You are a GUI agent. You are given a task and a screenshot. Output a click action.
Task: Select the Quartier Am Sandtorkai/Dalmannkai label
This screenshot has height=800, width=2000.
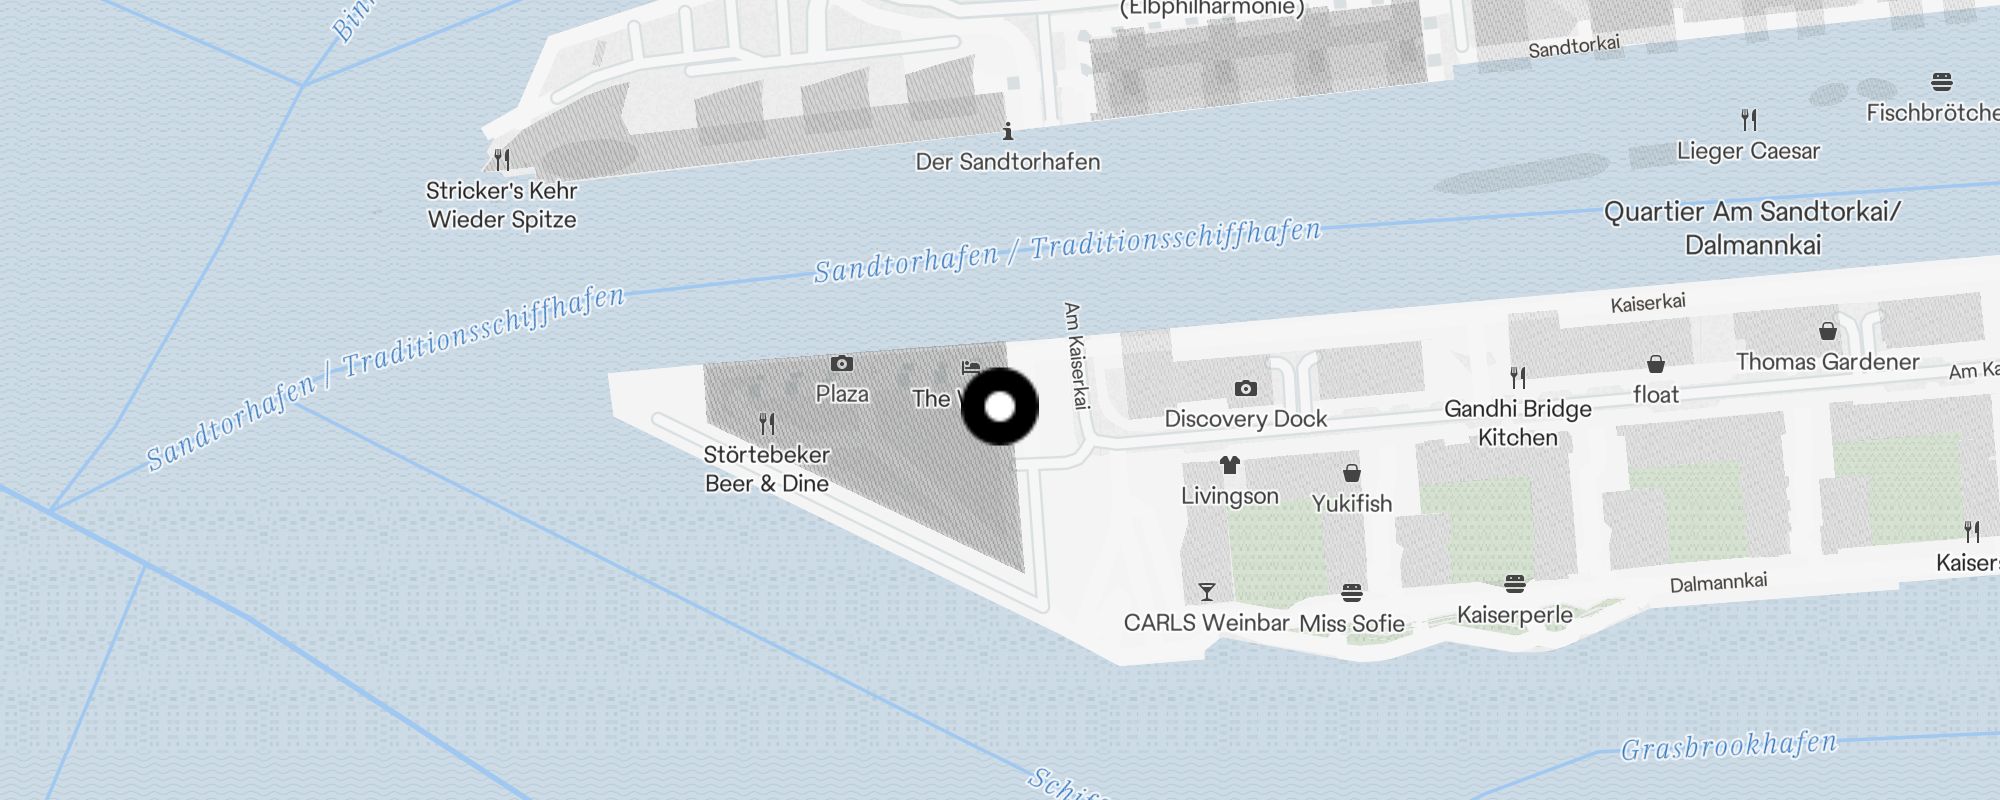tap(1752, 228)
